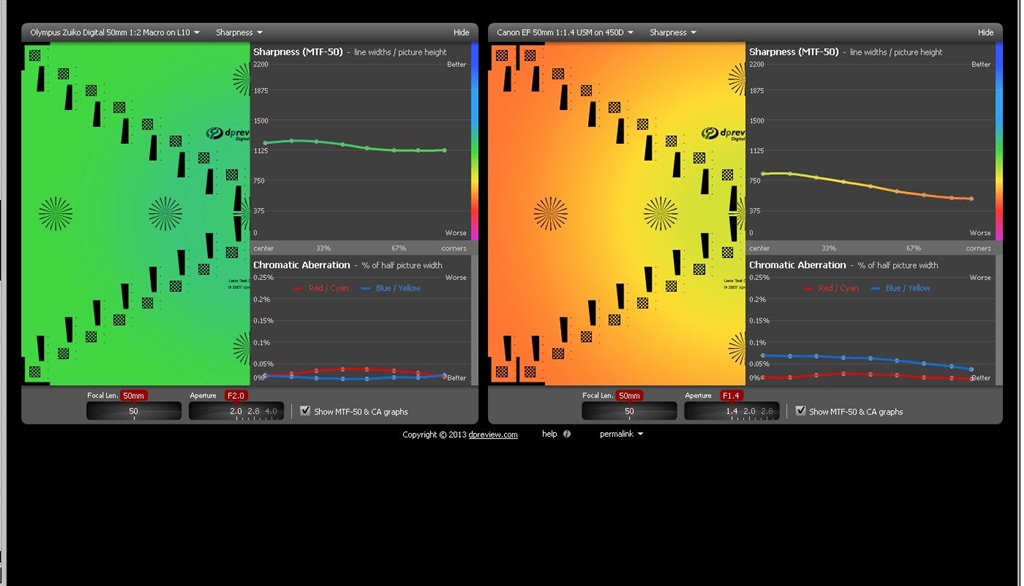This screenshot has height=586, width=1024.
Task: Click Blue / Yellow legend in Canon panel
Action: 901,288
